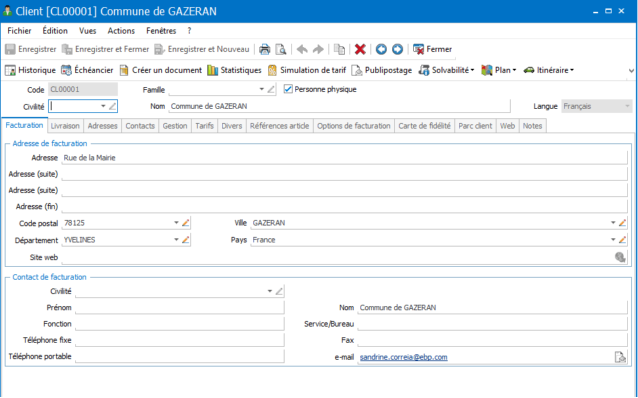Uncheck Personne physique checkbox

pos(288,89)
